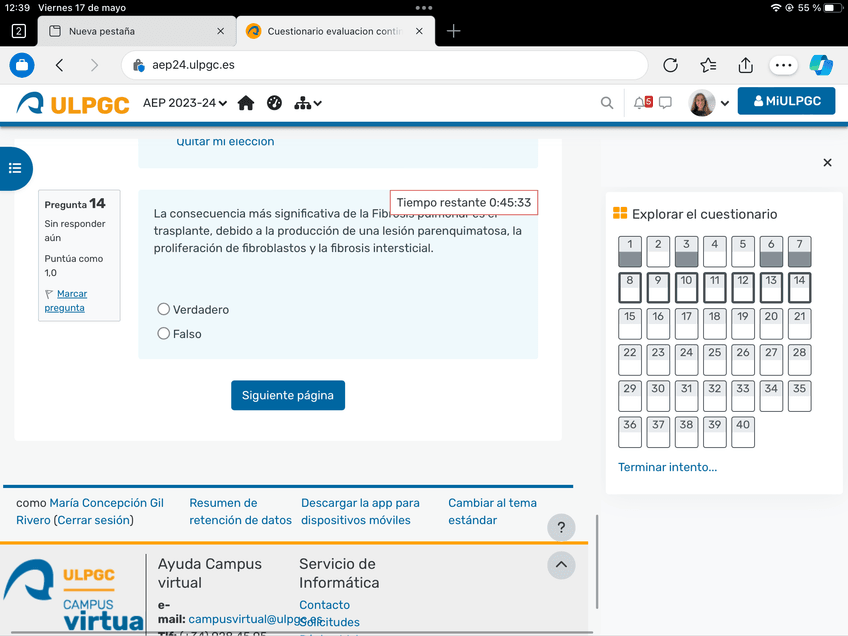Flag question 14 with Marcar pregunta

(65, 301)
